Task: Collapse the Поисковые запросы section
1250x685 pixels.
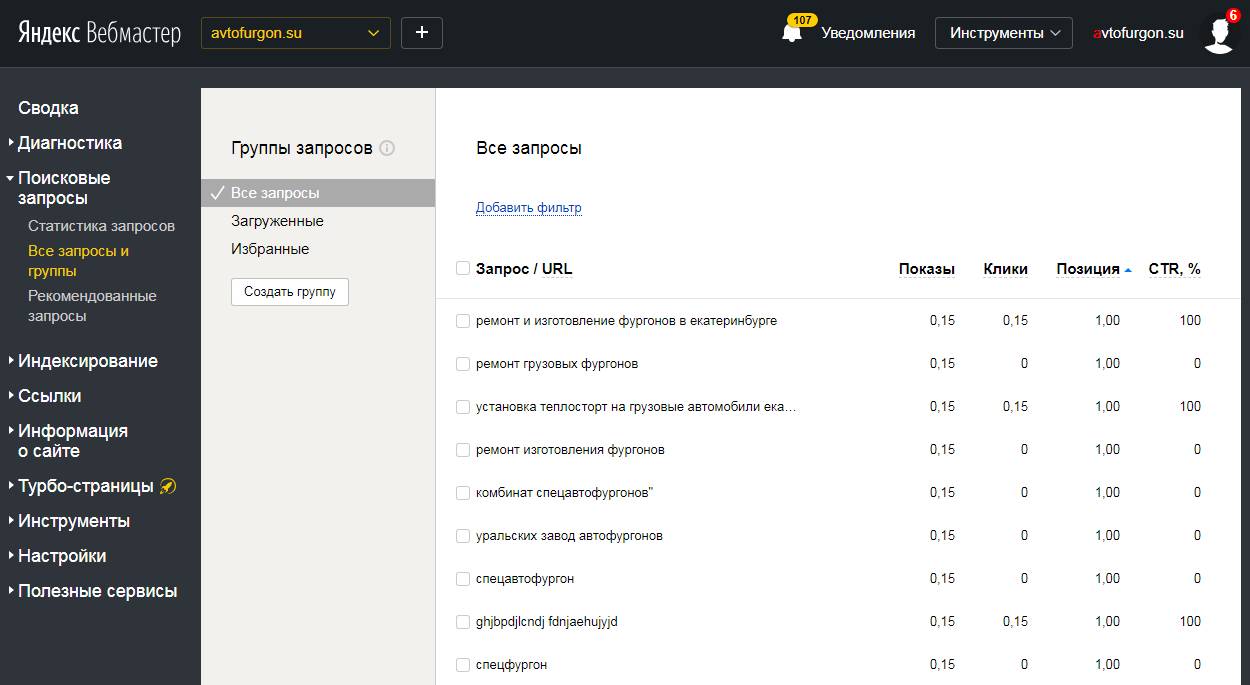Action: [x=64, y=188]
